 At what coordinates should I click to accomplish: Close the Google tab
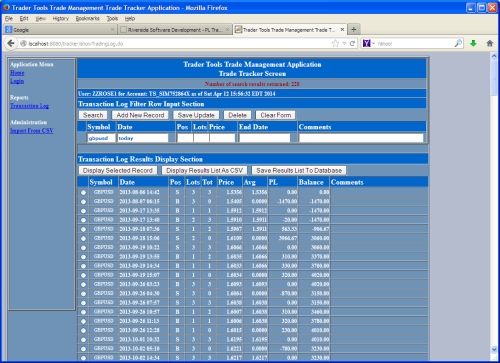click(112, 30)
